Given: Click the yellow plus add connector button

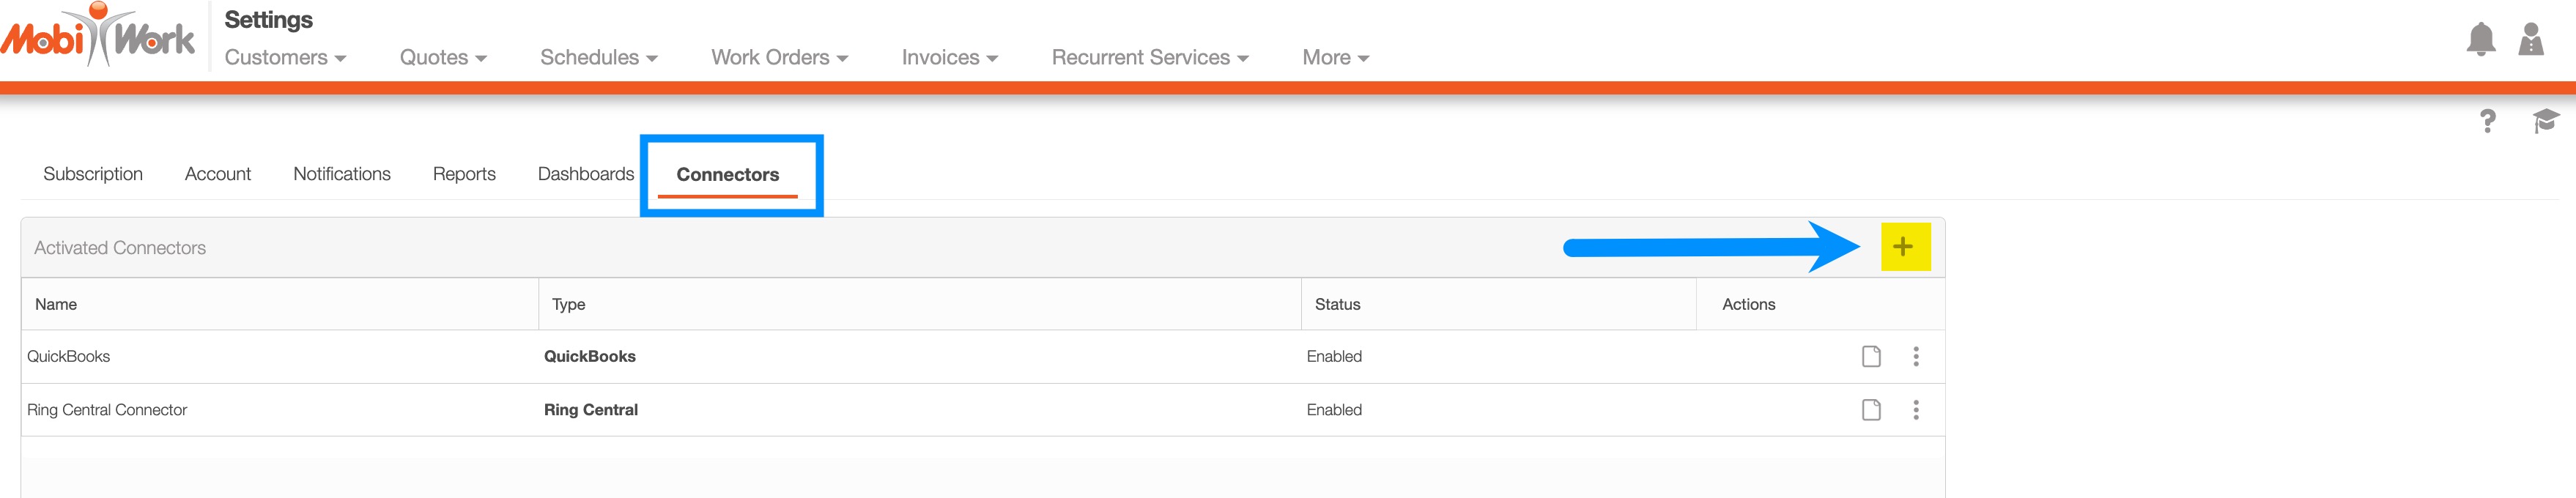Looking at the screenshot, I should [x=1904, y=247].
